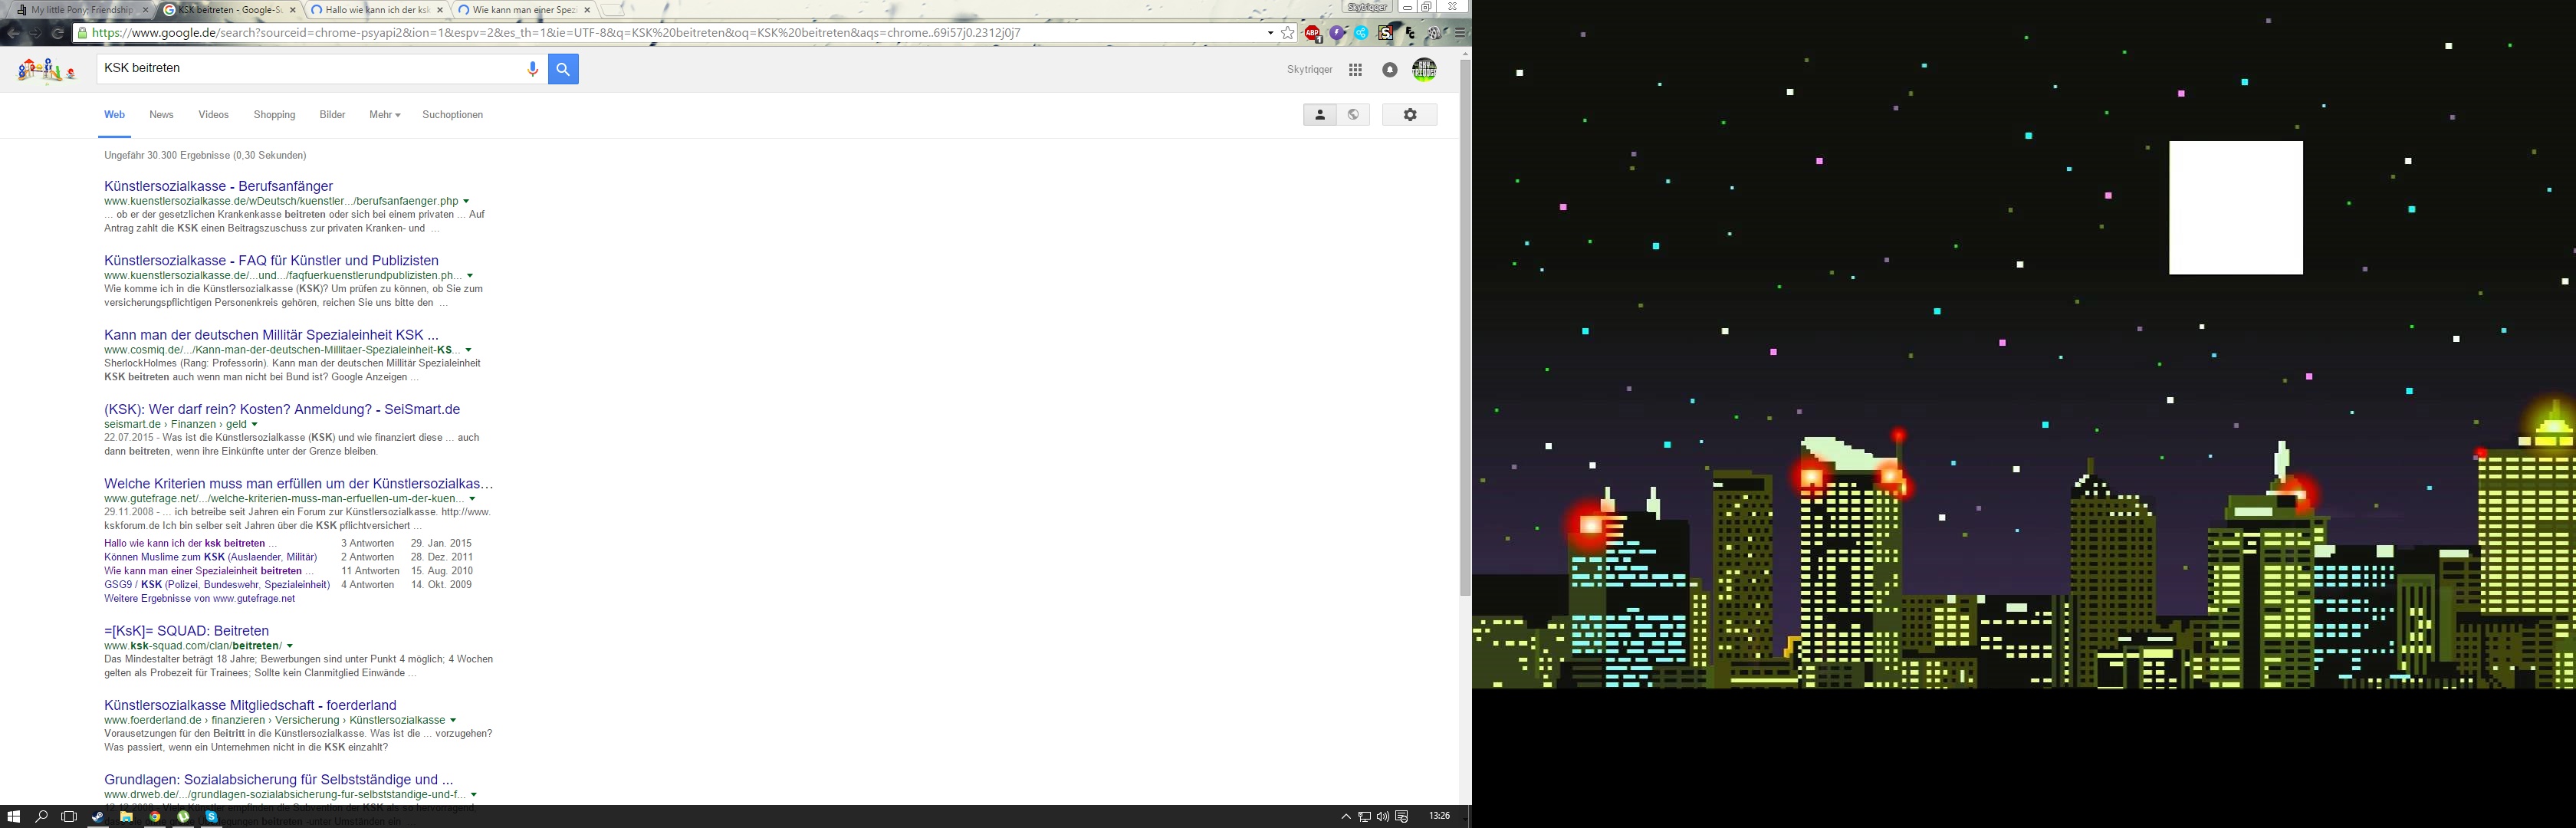Open File Explorer from taskbar
Screen dimensions: 2576x828
pos(126,817)
